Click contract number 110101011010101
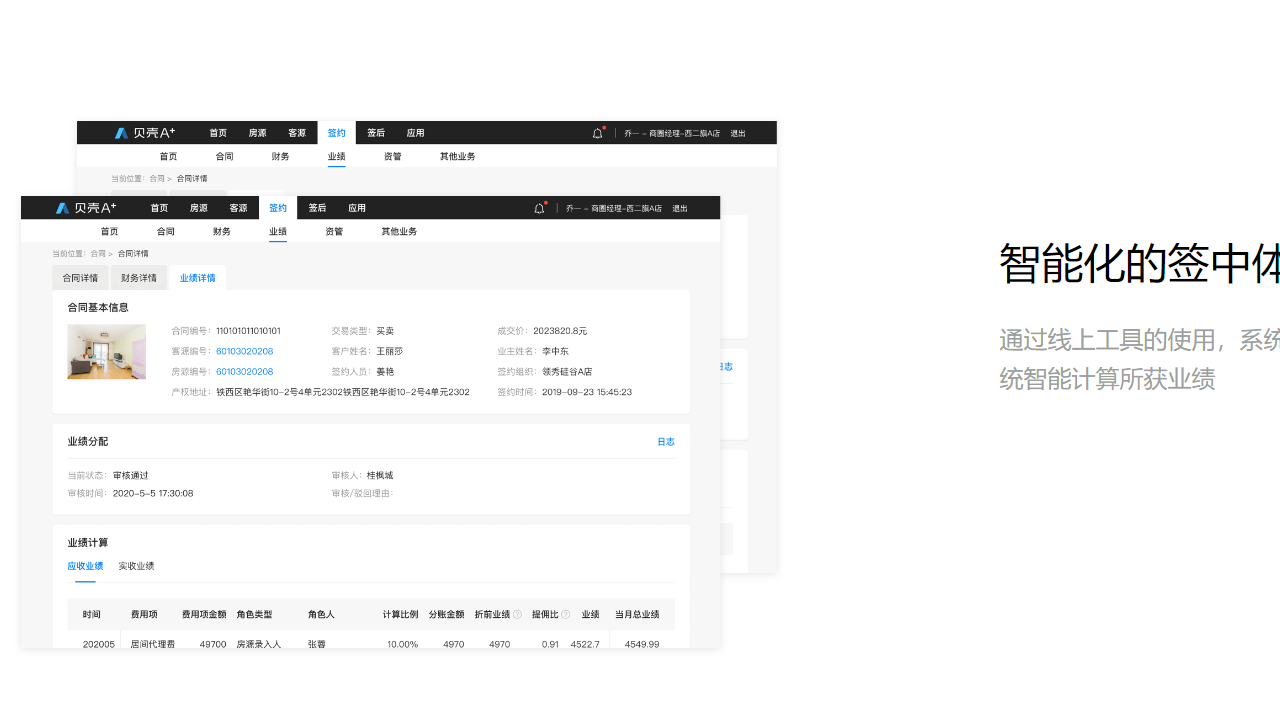This screenshot has width=1280, height=720. click(x=248, y=331)
